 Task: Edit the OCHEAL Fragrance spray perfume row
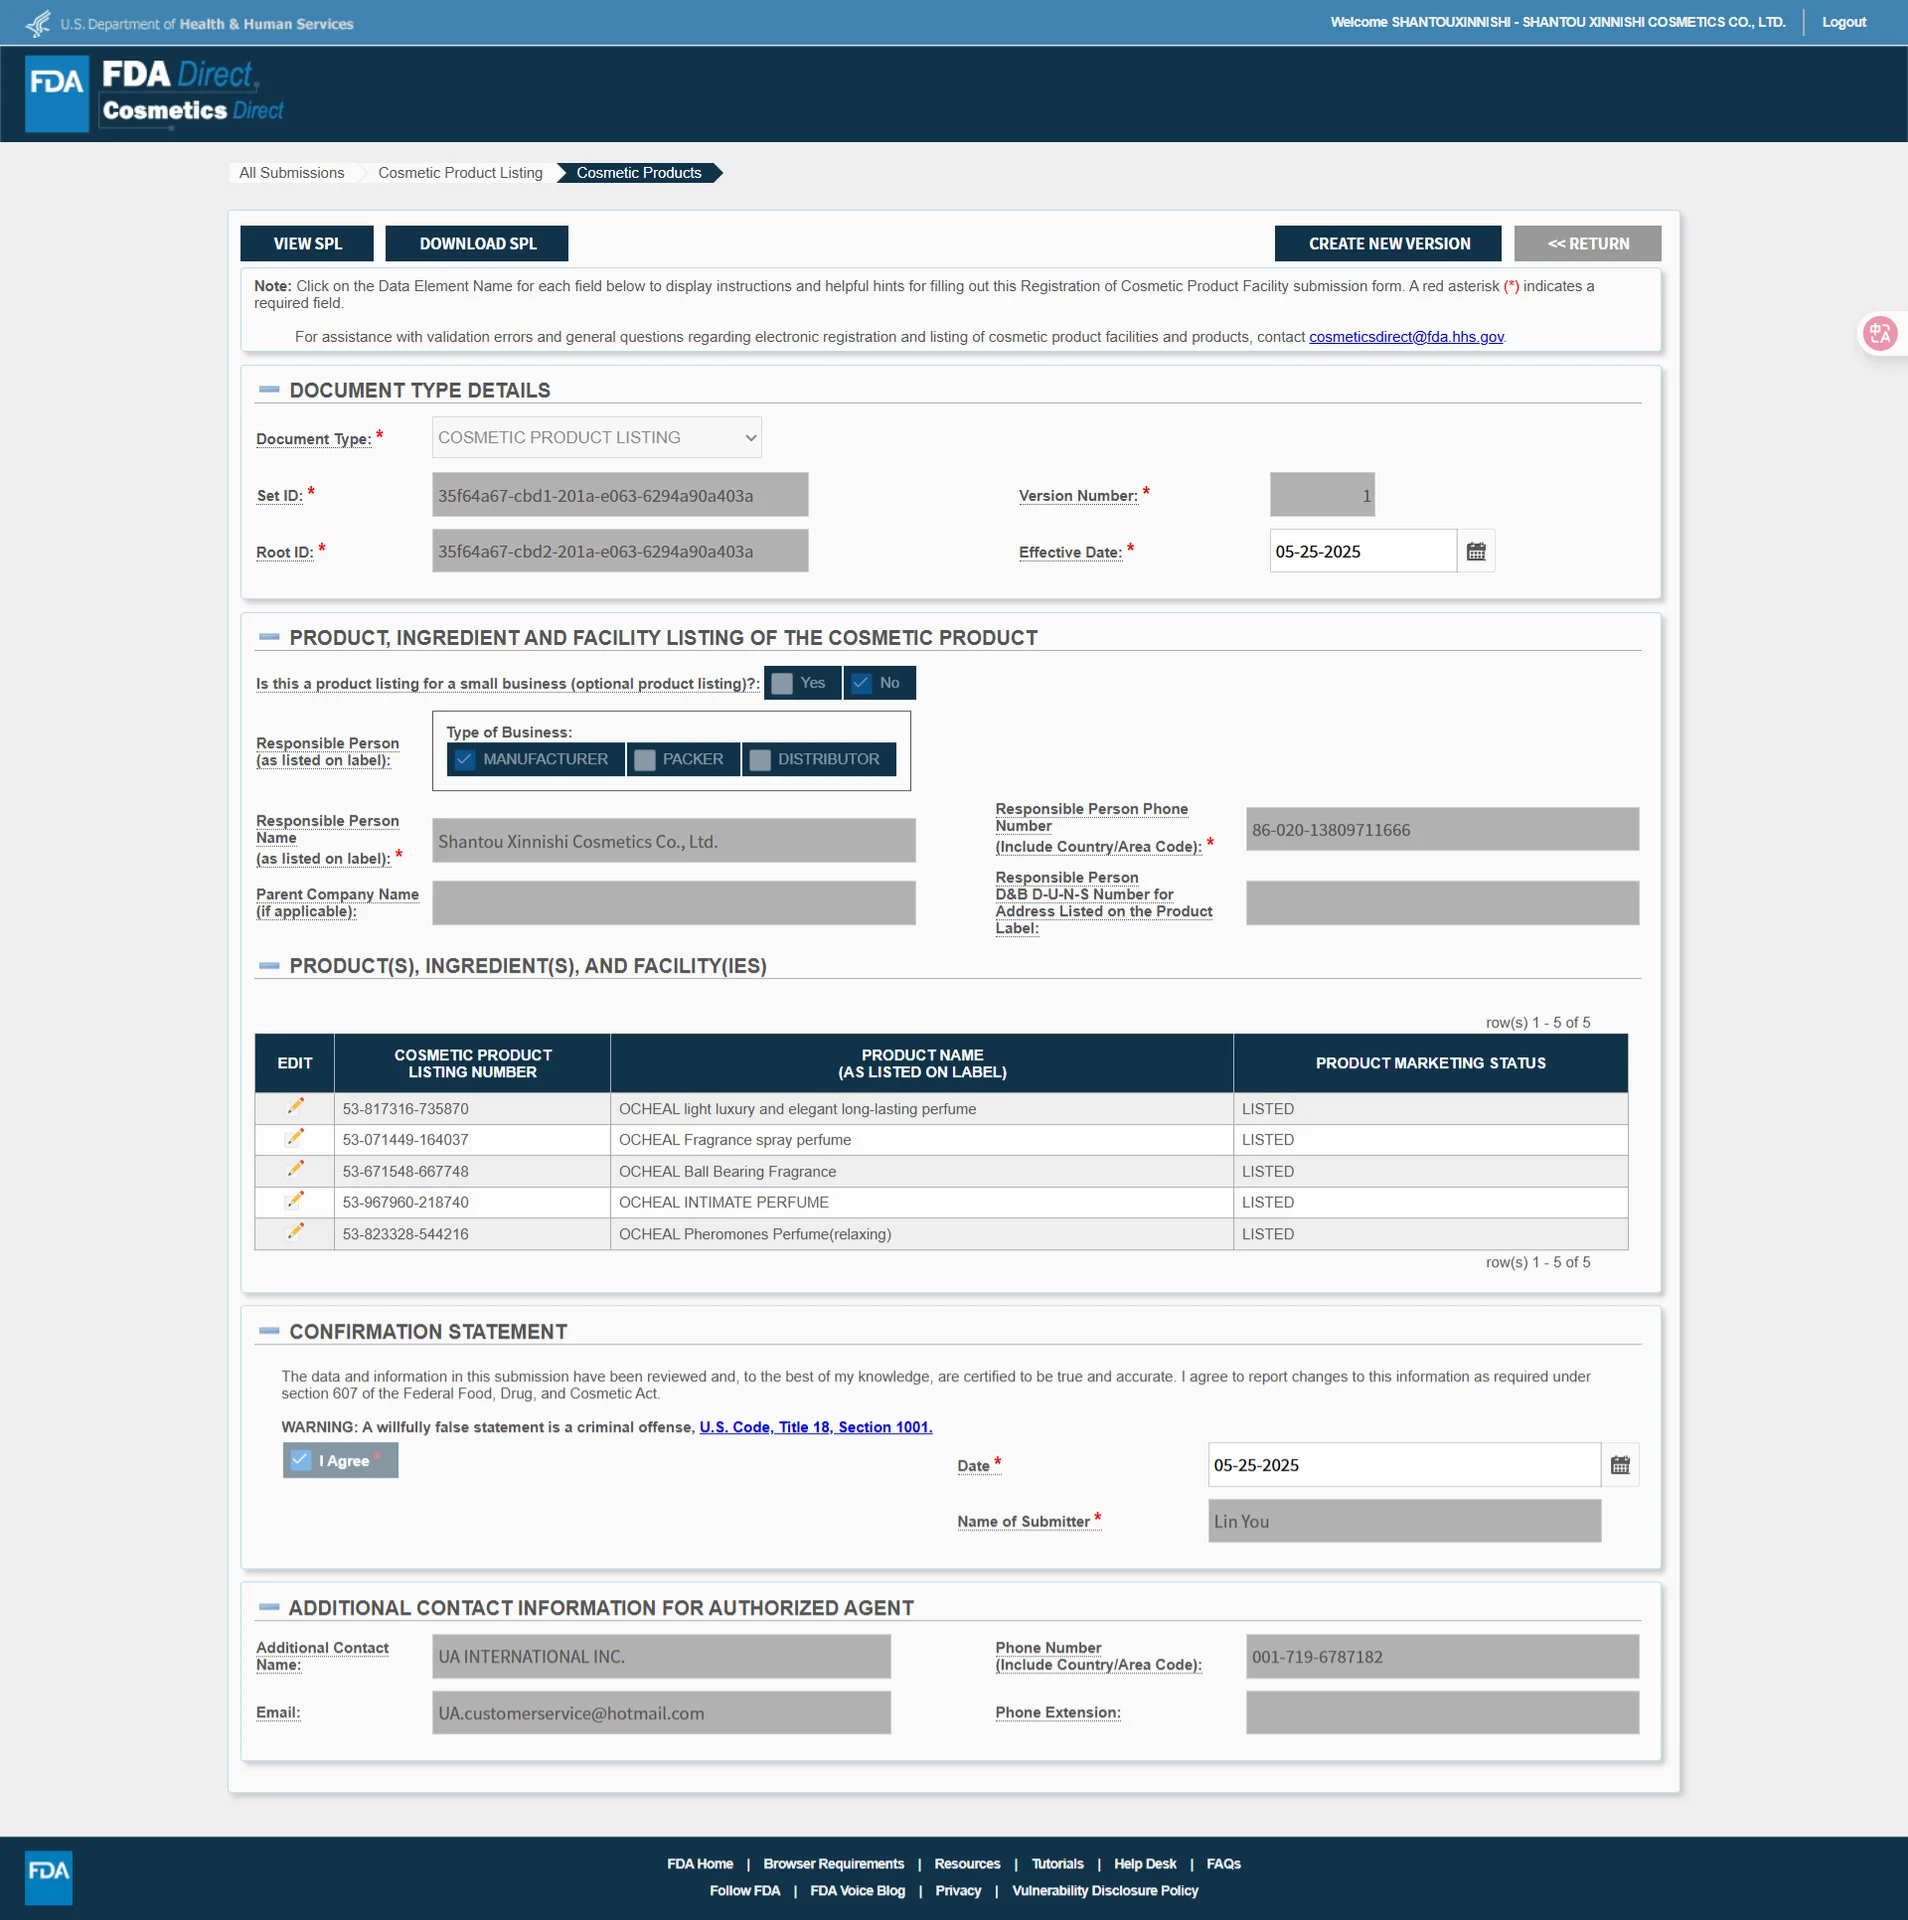click(295, 1138)
